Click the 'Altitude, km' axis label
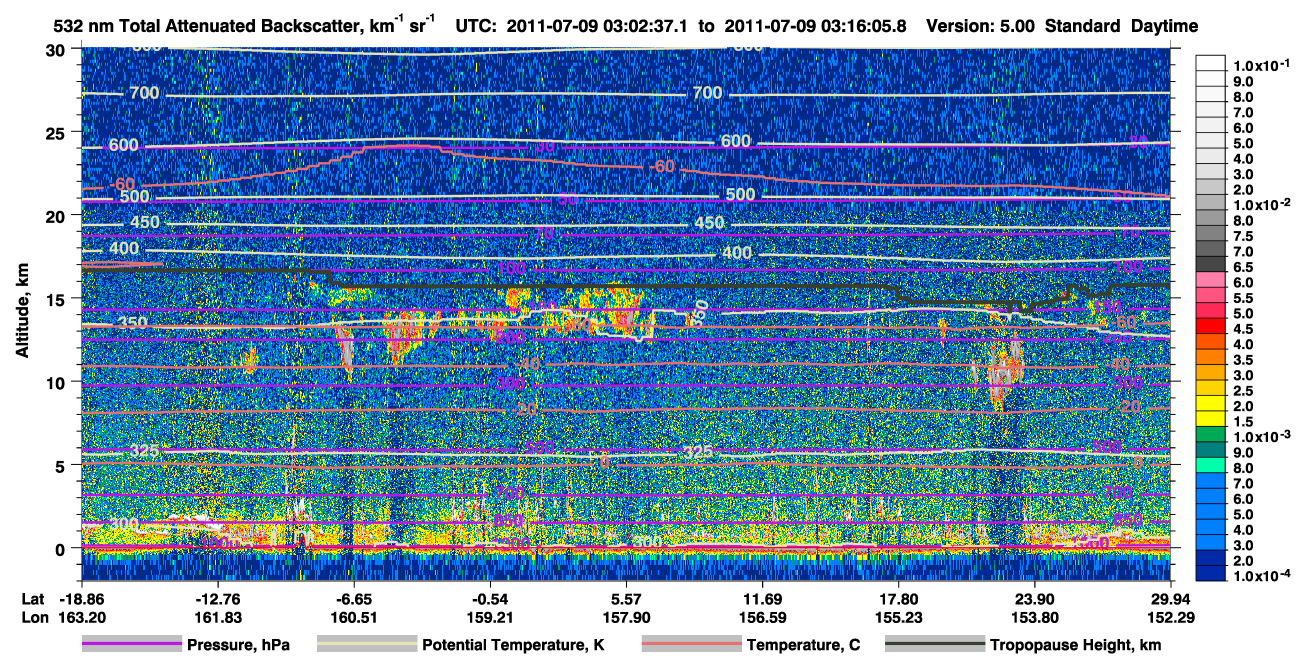The width and height of the screenshot is (1300, 667). click(22, 313)
